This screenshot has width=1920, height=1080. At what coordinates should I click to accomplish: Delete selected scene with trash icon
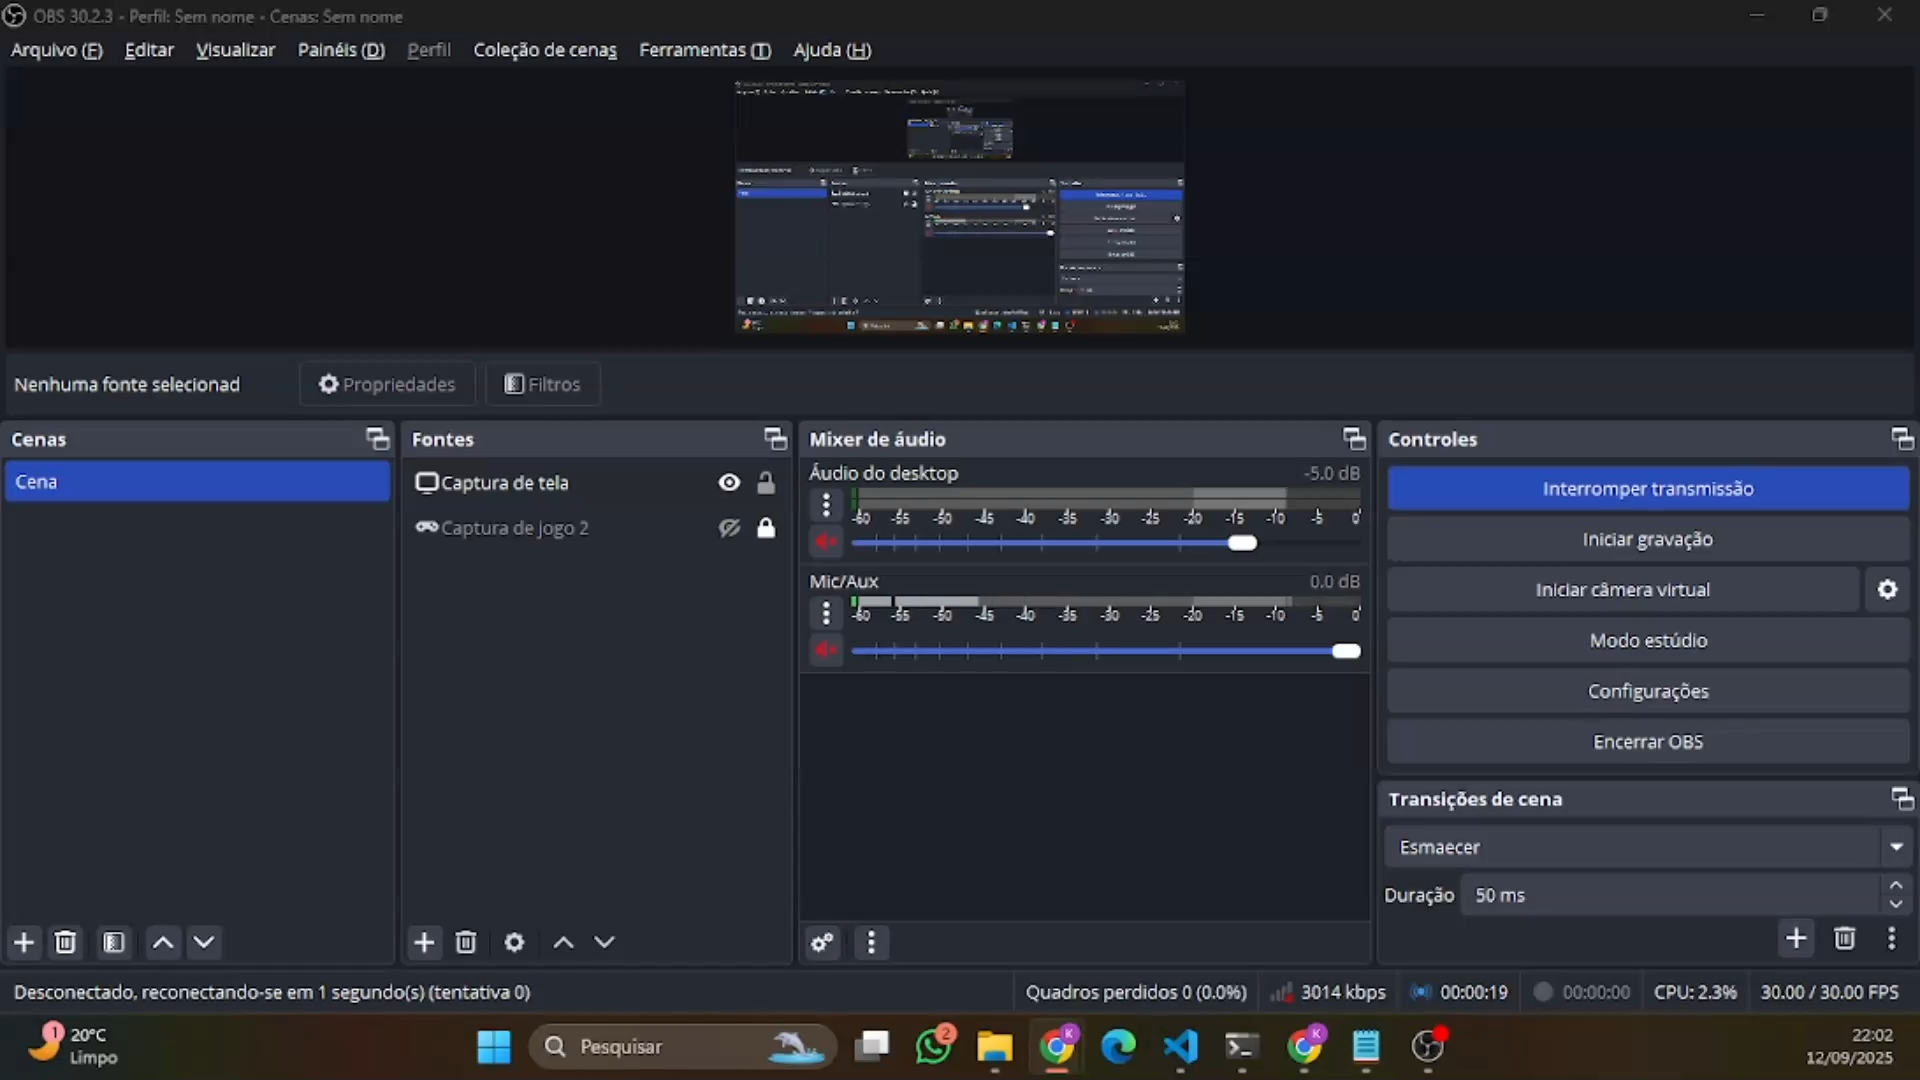point(65,942)
